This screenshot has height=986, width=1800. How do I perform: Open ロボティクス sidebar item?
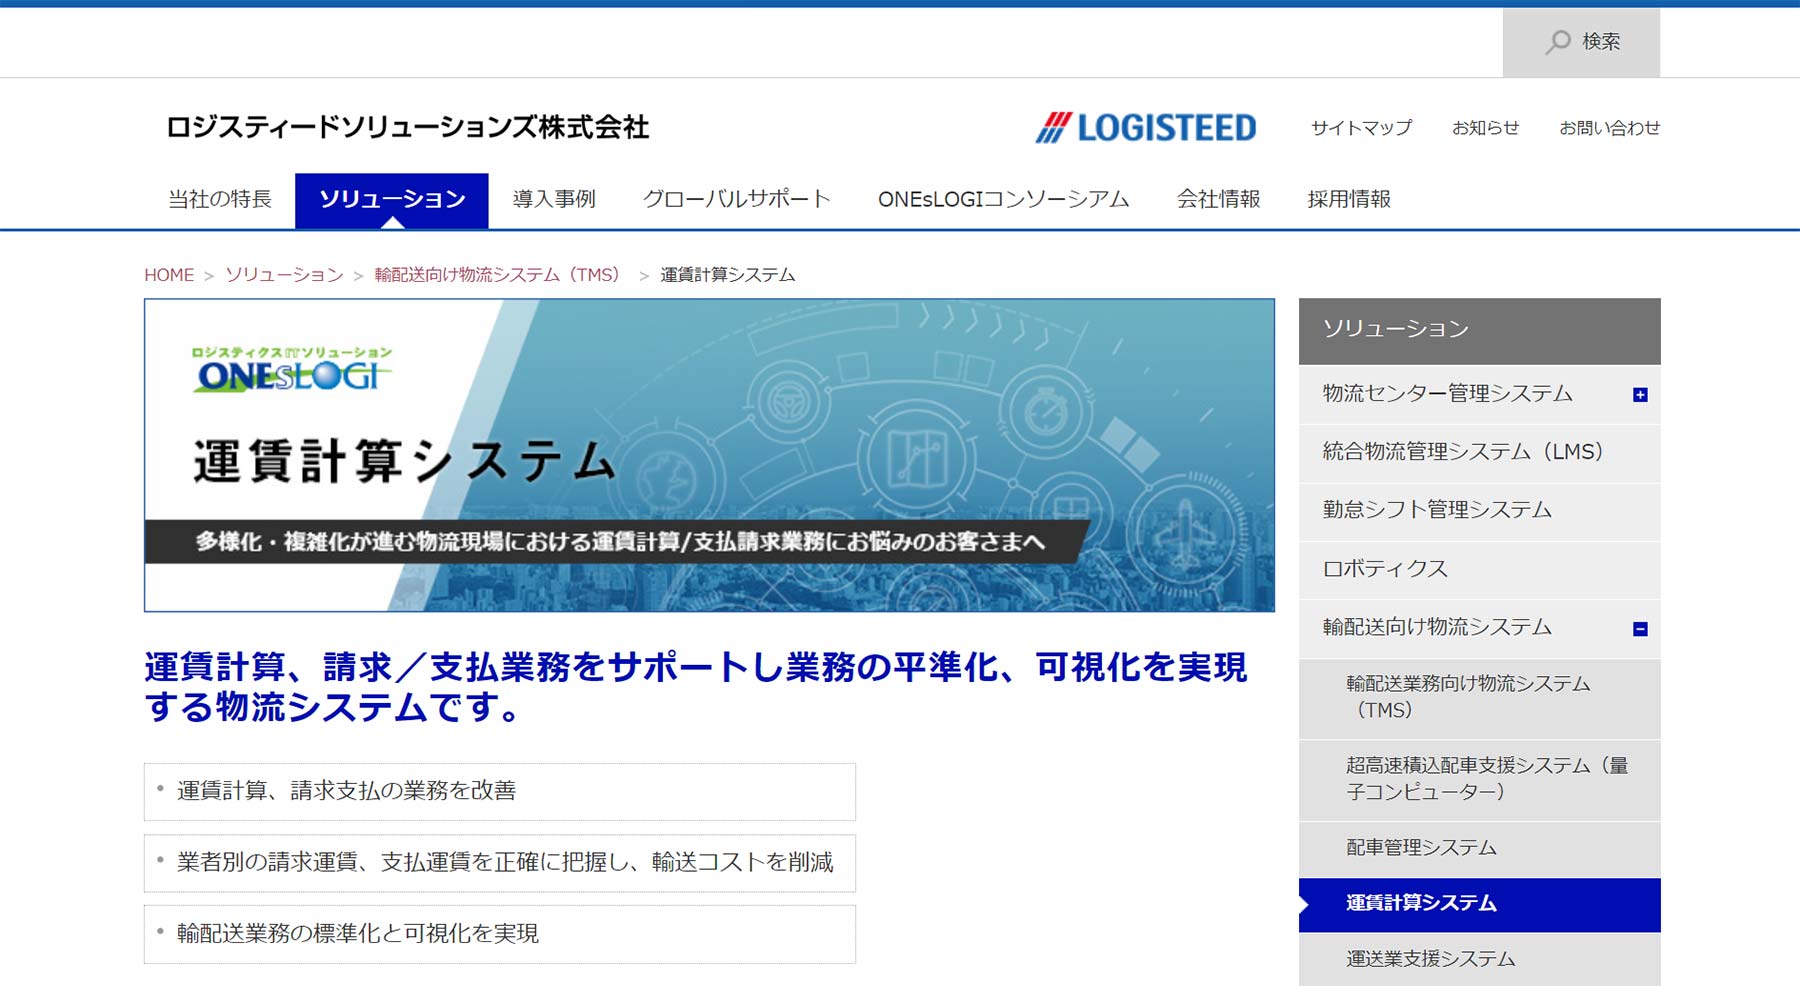tap(1479, 570)
